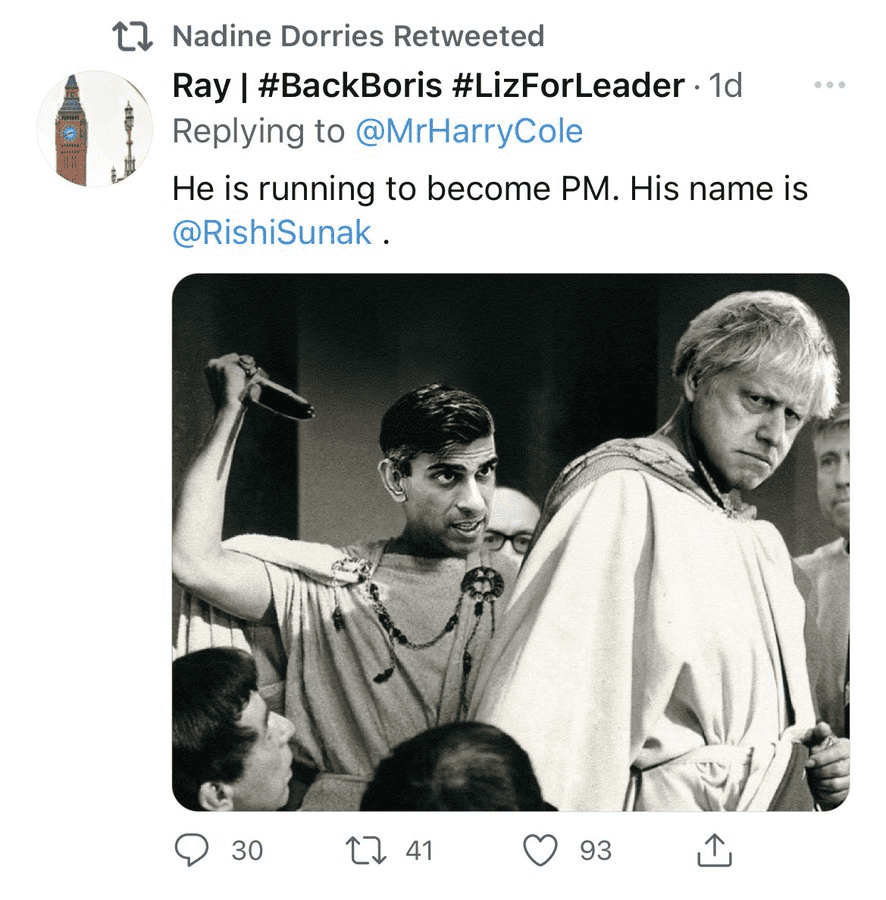Click the retweet count 41

419,851
